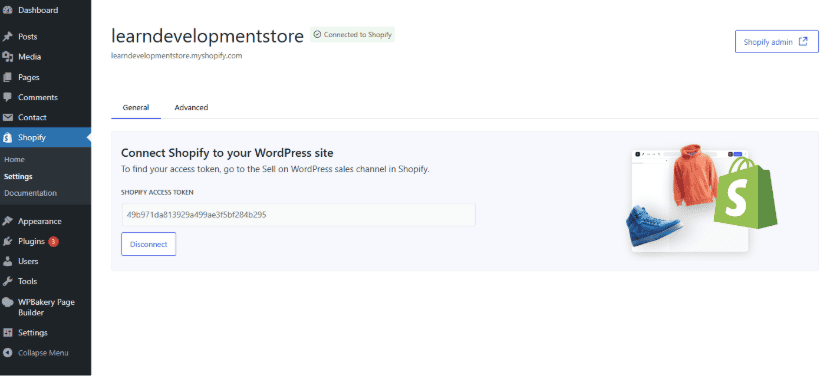Click the Users person icon
This screenshot has width=831, height=378.
coord(7,261)
